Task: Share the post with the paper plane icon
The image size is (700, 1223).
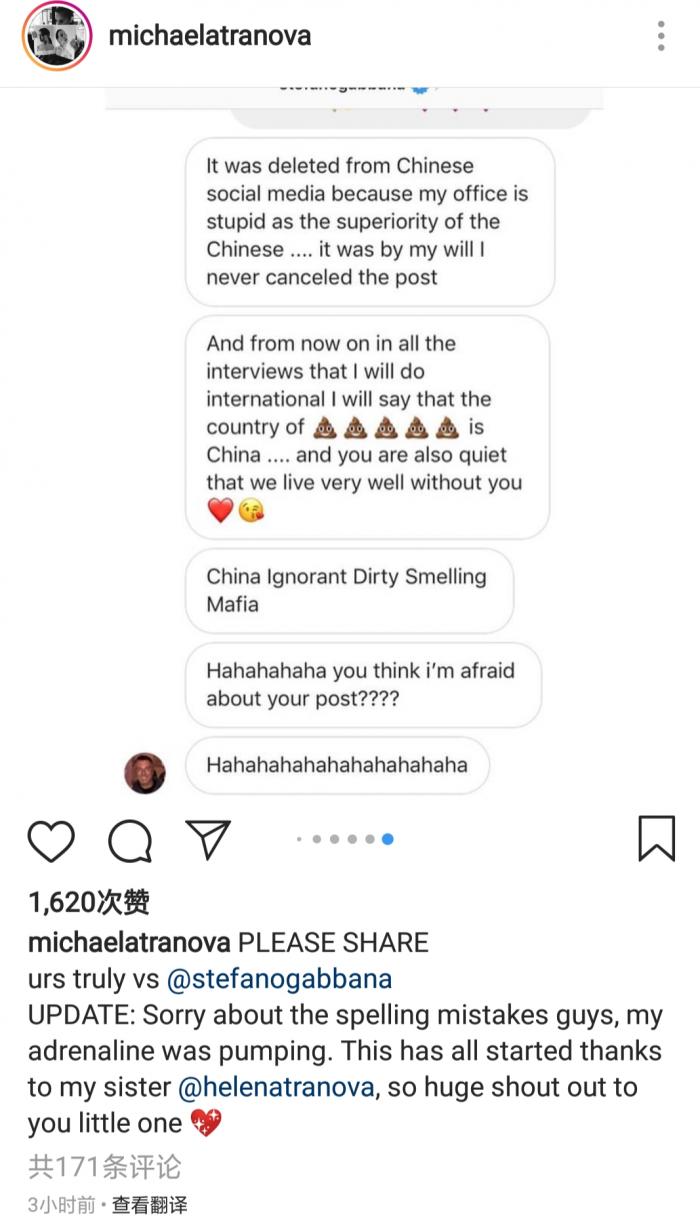Action: 209,840
